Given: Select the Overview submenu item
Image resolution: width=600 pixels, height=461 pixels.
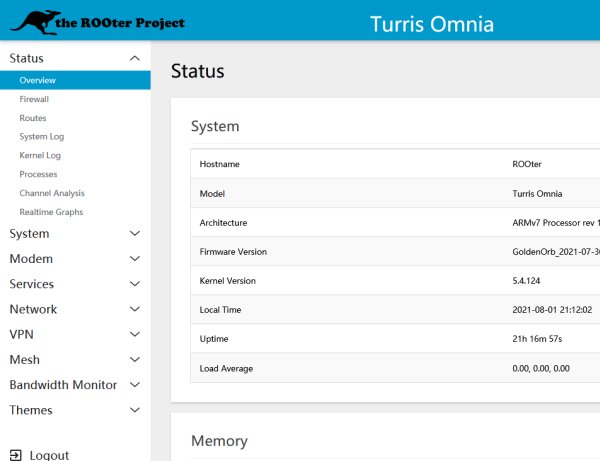Looking at the screenshot, I should point(75,80).
